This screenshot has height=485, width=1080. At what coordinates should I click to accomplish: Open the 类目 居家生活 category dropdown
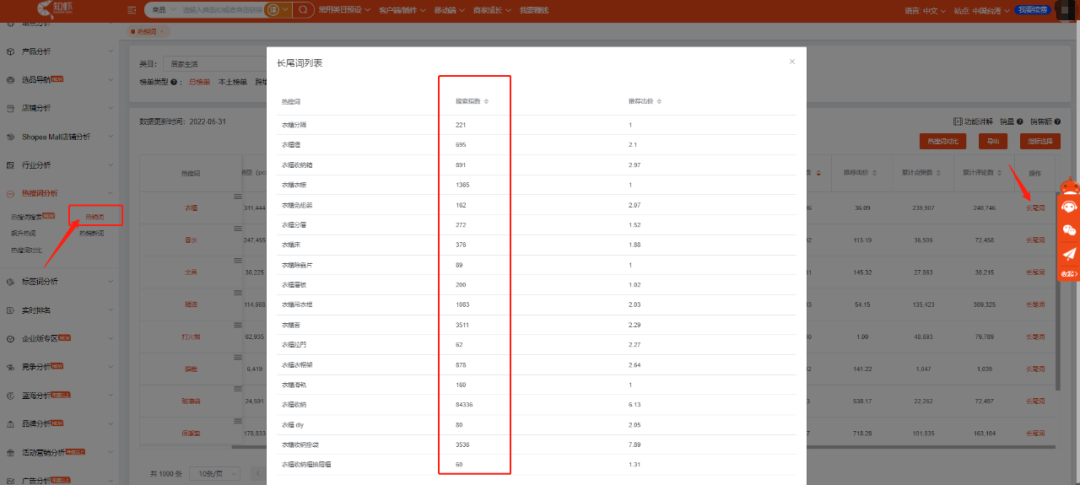click(214, 64)
